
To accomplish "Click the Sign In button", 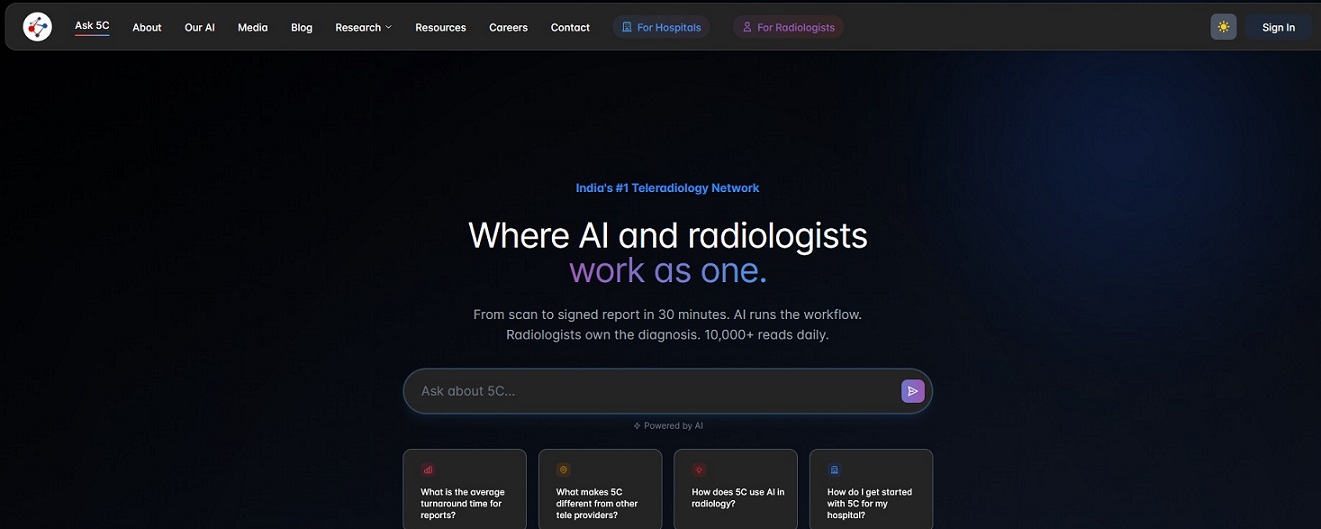I will (1278, 27).
